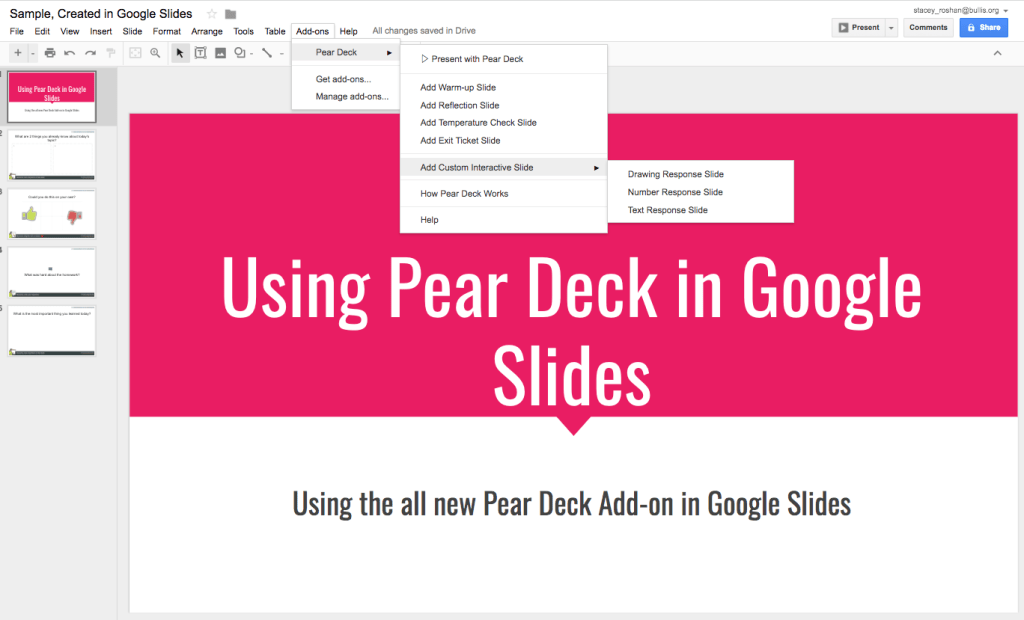Select the zoom magnifier tool

click(x=155, y=53)
